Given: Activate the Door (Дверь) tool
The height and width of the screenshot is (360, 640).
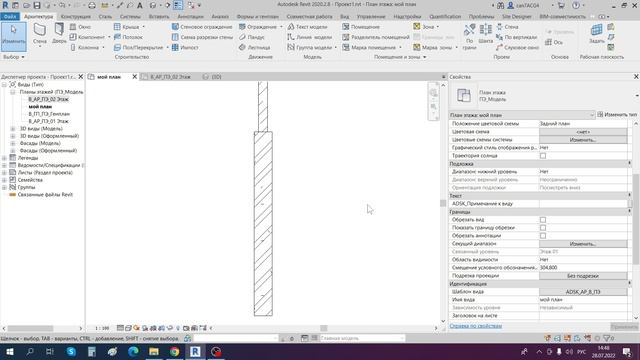Looking at the screenshot, I should [59, 33].
